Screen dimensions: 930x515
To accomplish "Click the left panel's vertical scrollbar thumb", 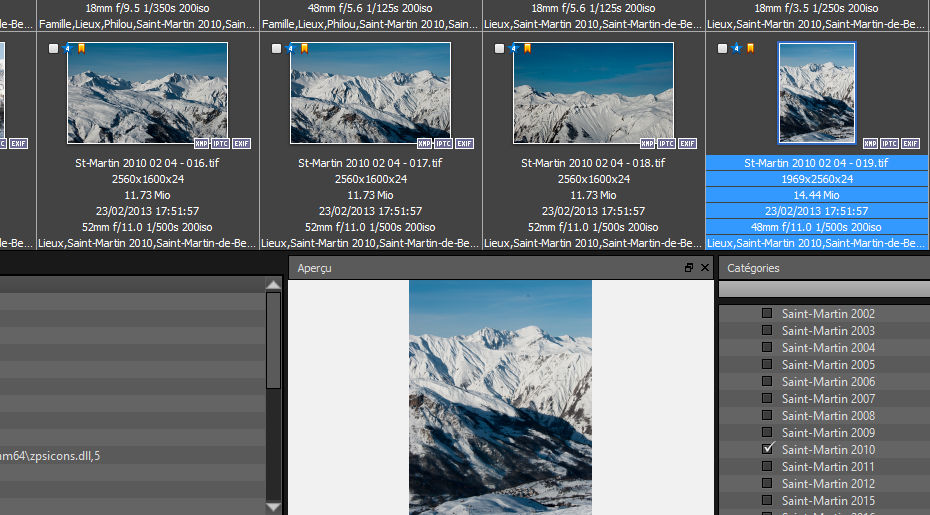I will click(x=273, y=341).
